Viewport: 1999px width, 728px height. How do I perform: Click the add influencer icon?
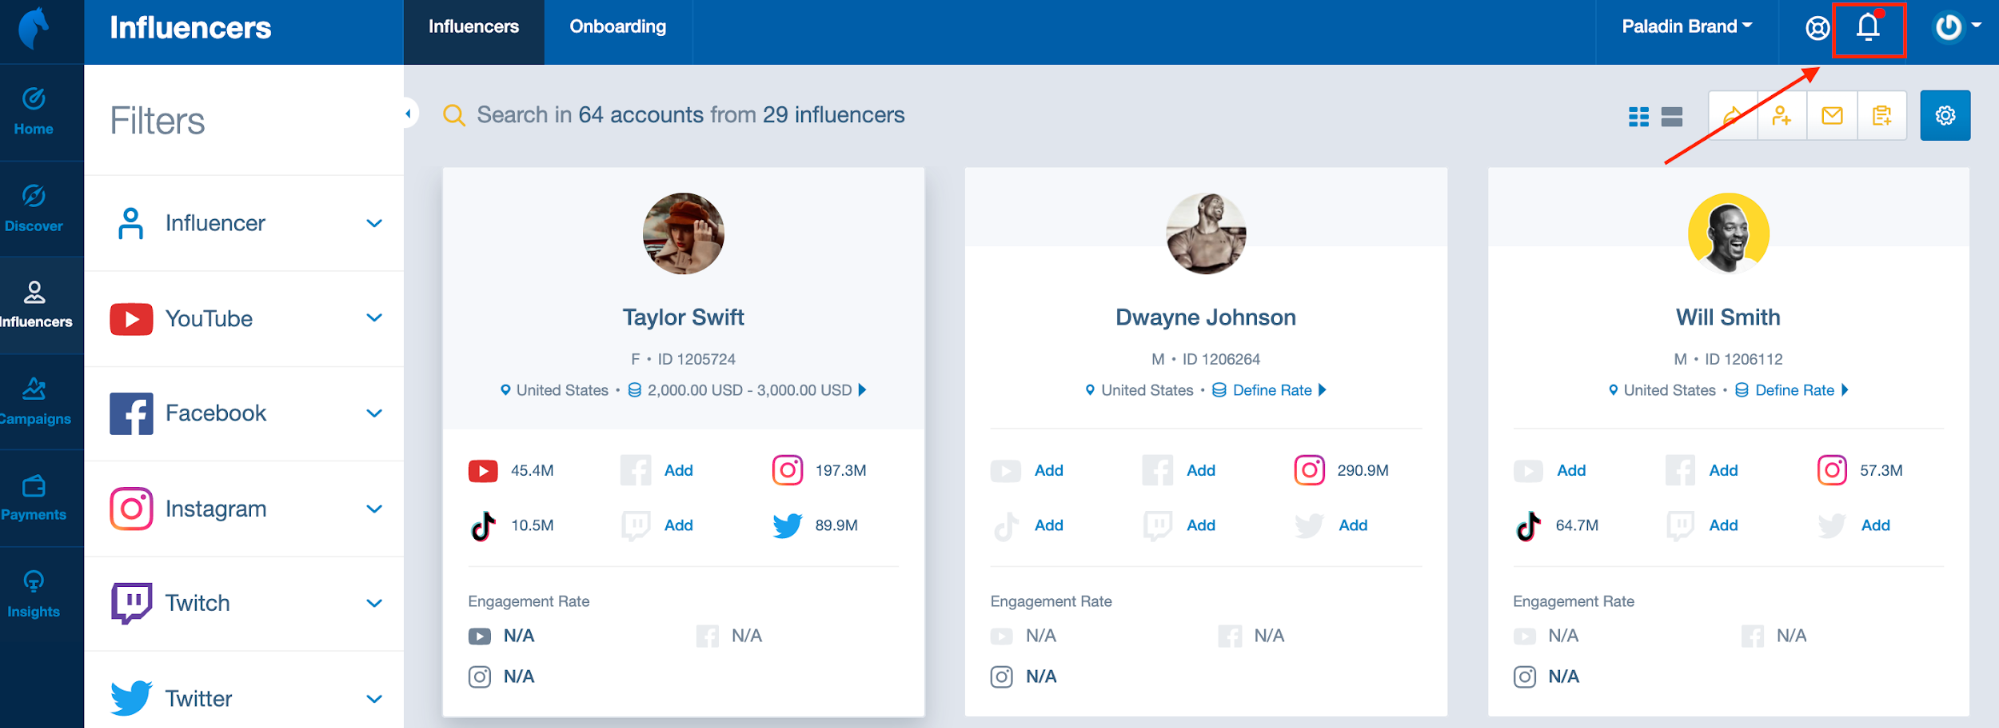click(1782, 116)
